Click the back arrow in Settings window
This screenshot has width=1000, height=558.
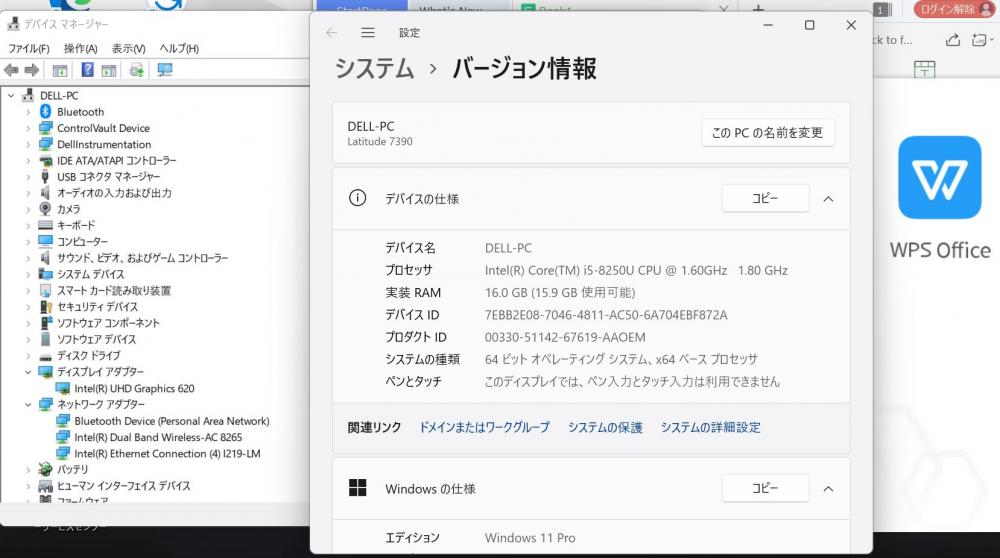click(331, 33)
